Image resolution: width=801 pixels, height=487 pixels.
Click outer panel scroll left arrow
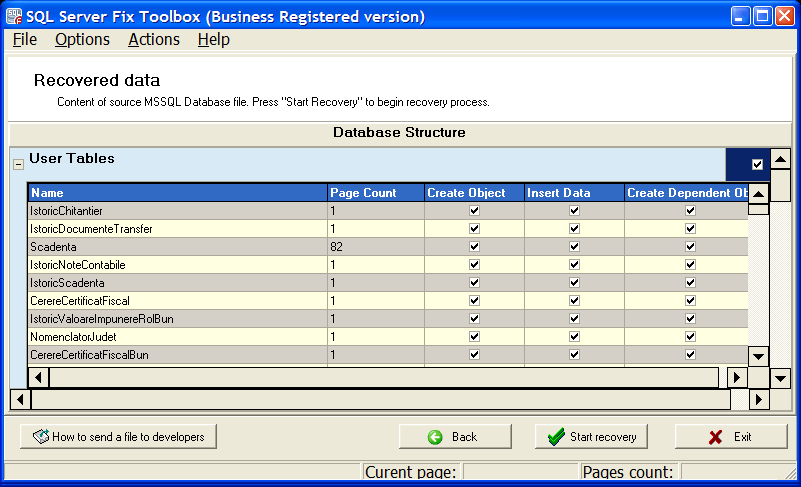[x=20, y=399]
